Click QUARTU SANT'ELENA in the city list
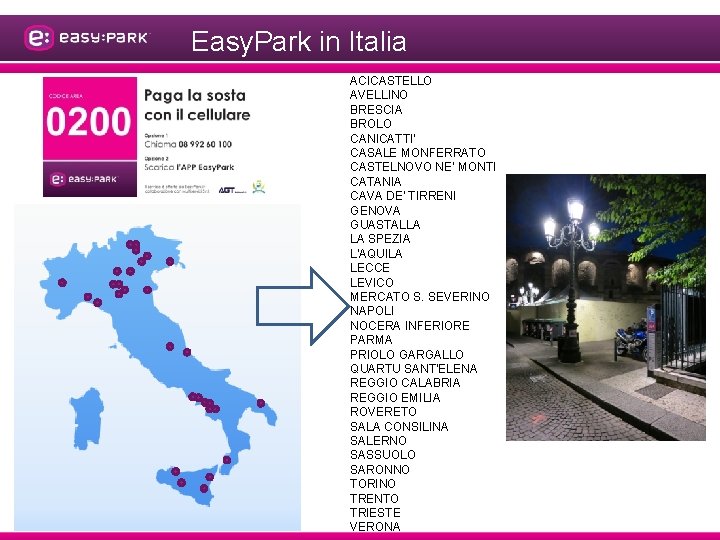Screen dimensions: 720x540 (x=414, y=369)
